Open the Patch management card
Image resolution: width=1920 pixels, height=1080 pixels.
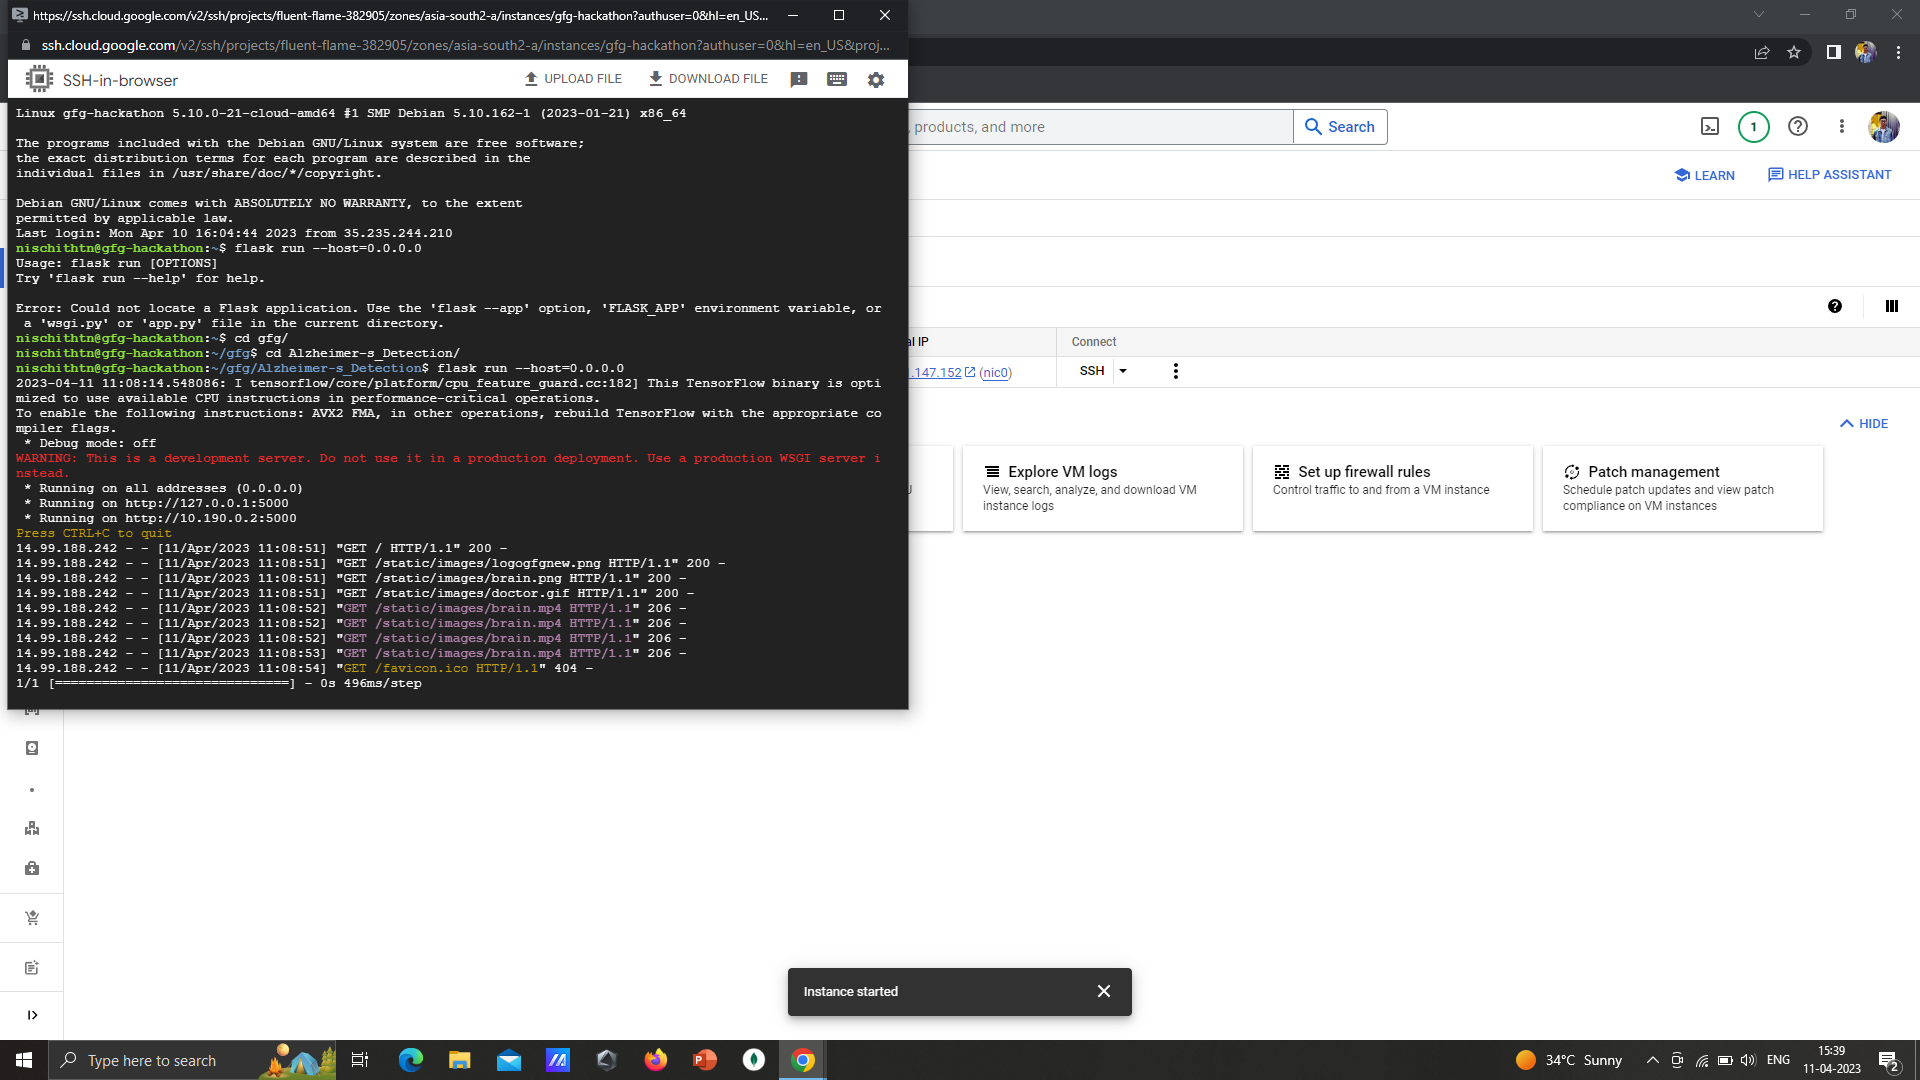(x=1682, y=489)
